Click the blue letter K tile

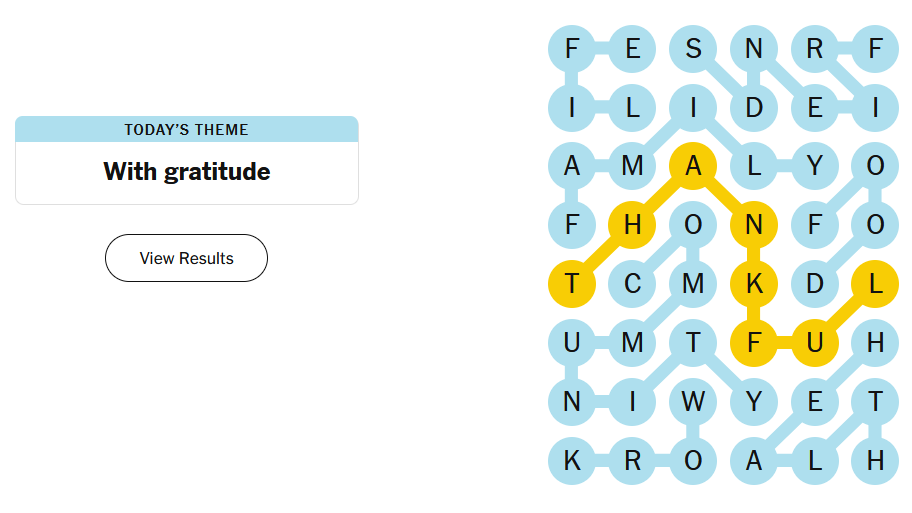(x=572, y=461)
